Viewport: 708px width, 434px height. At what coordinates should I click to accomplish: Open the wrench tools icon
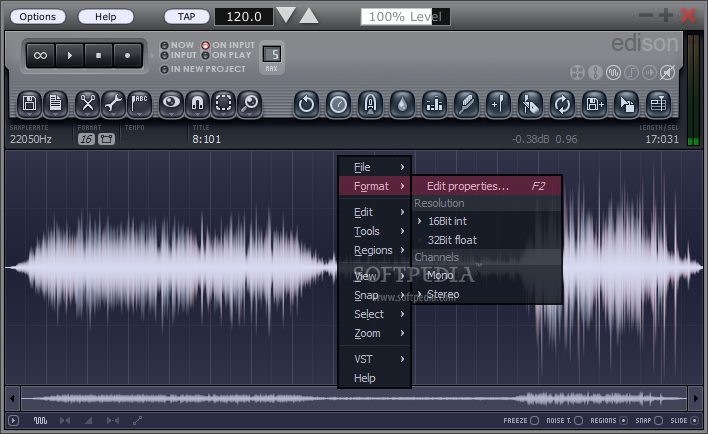click(113, 104)
